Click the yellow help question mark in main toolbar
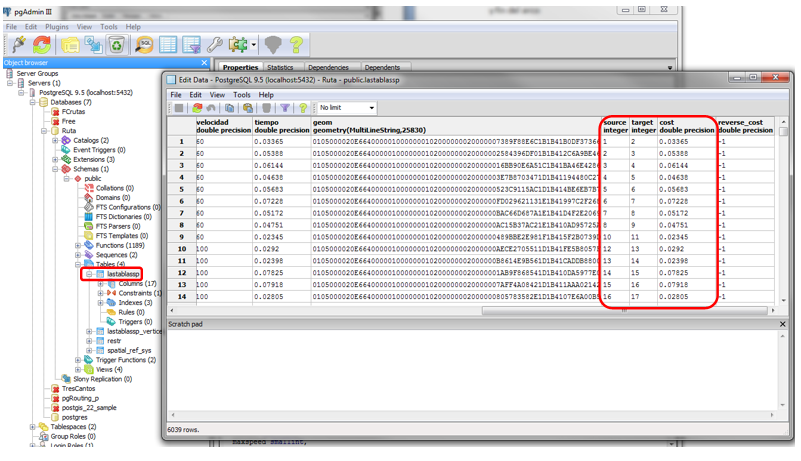 coord(295,44)
